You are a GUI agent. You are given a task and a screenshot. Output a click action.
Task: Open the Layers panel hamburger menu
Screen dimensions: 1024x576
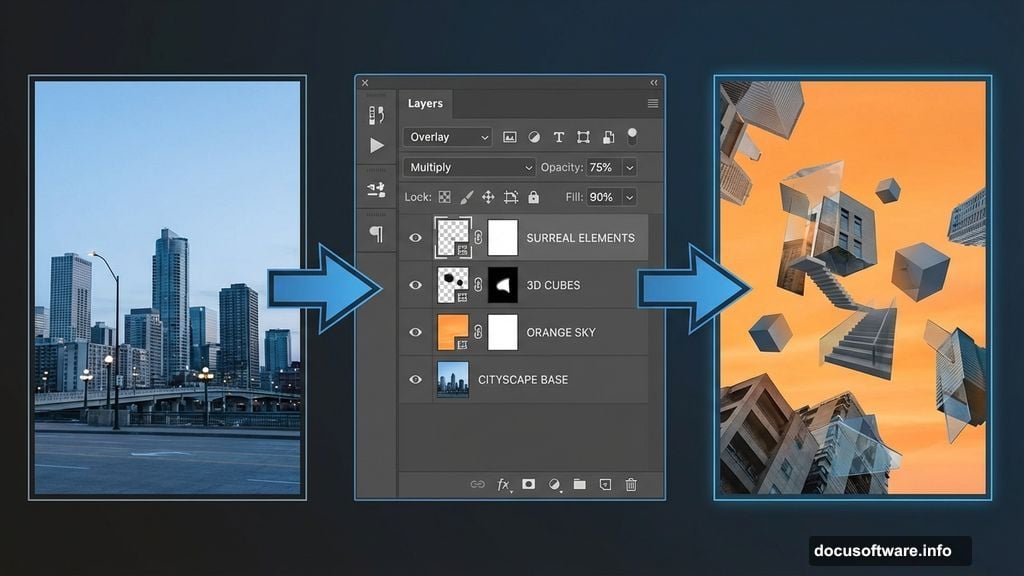[x=652, y=103]
